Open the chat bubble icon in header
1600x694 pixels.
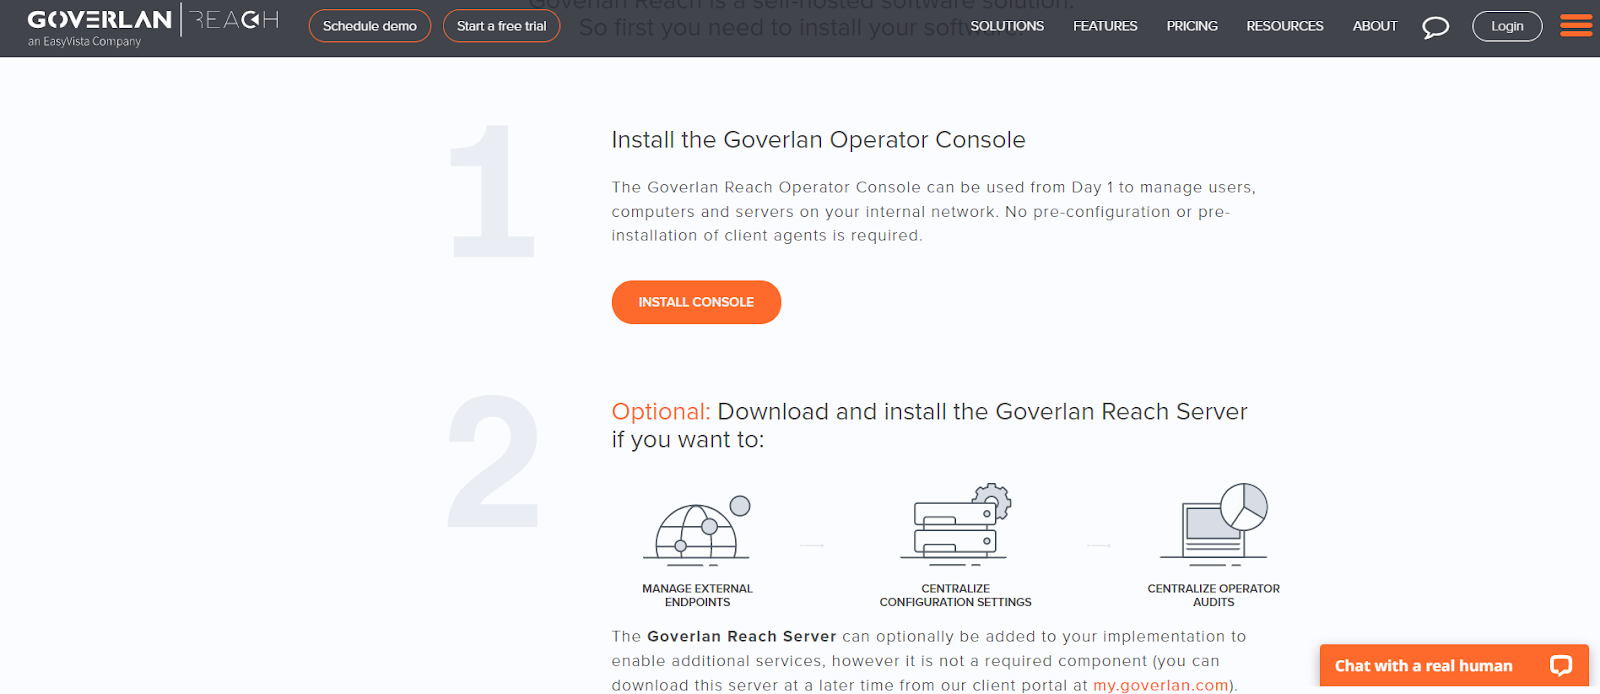1435,27
